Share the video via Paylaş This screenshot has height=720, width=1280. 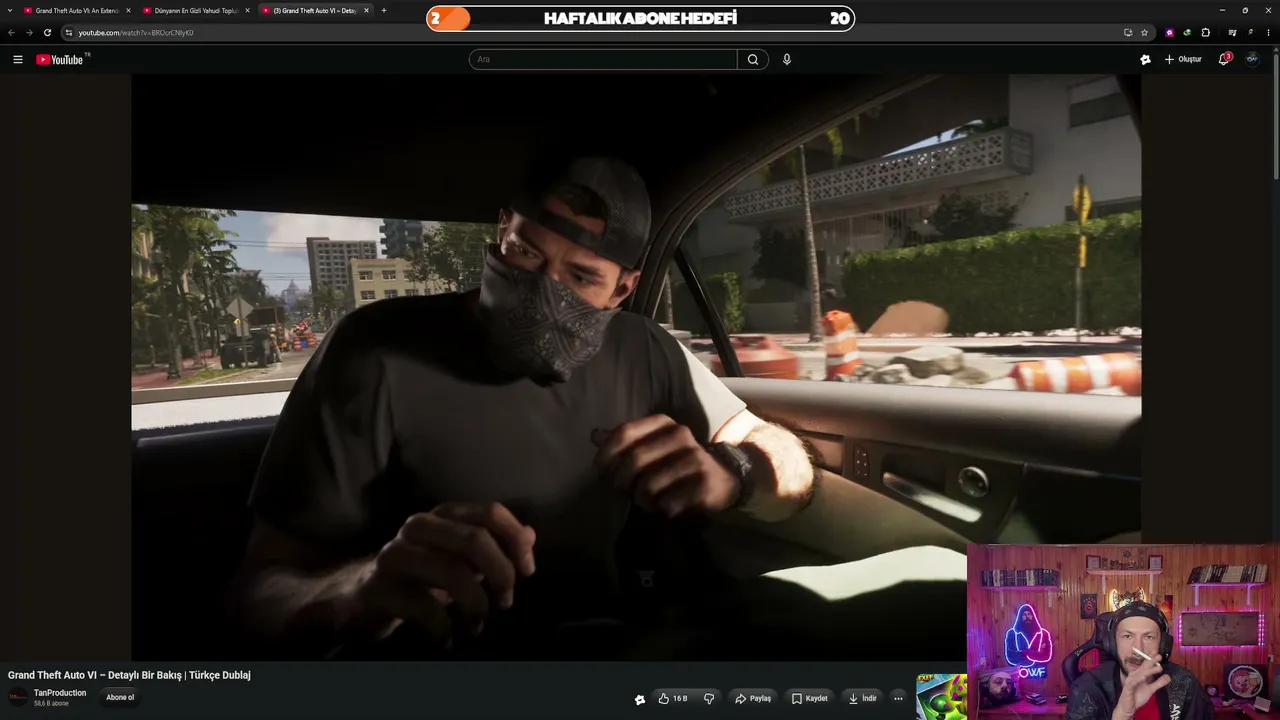pyautogui.click(x=753, y=698)
